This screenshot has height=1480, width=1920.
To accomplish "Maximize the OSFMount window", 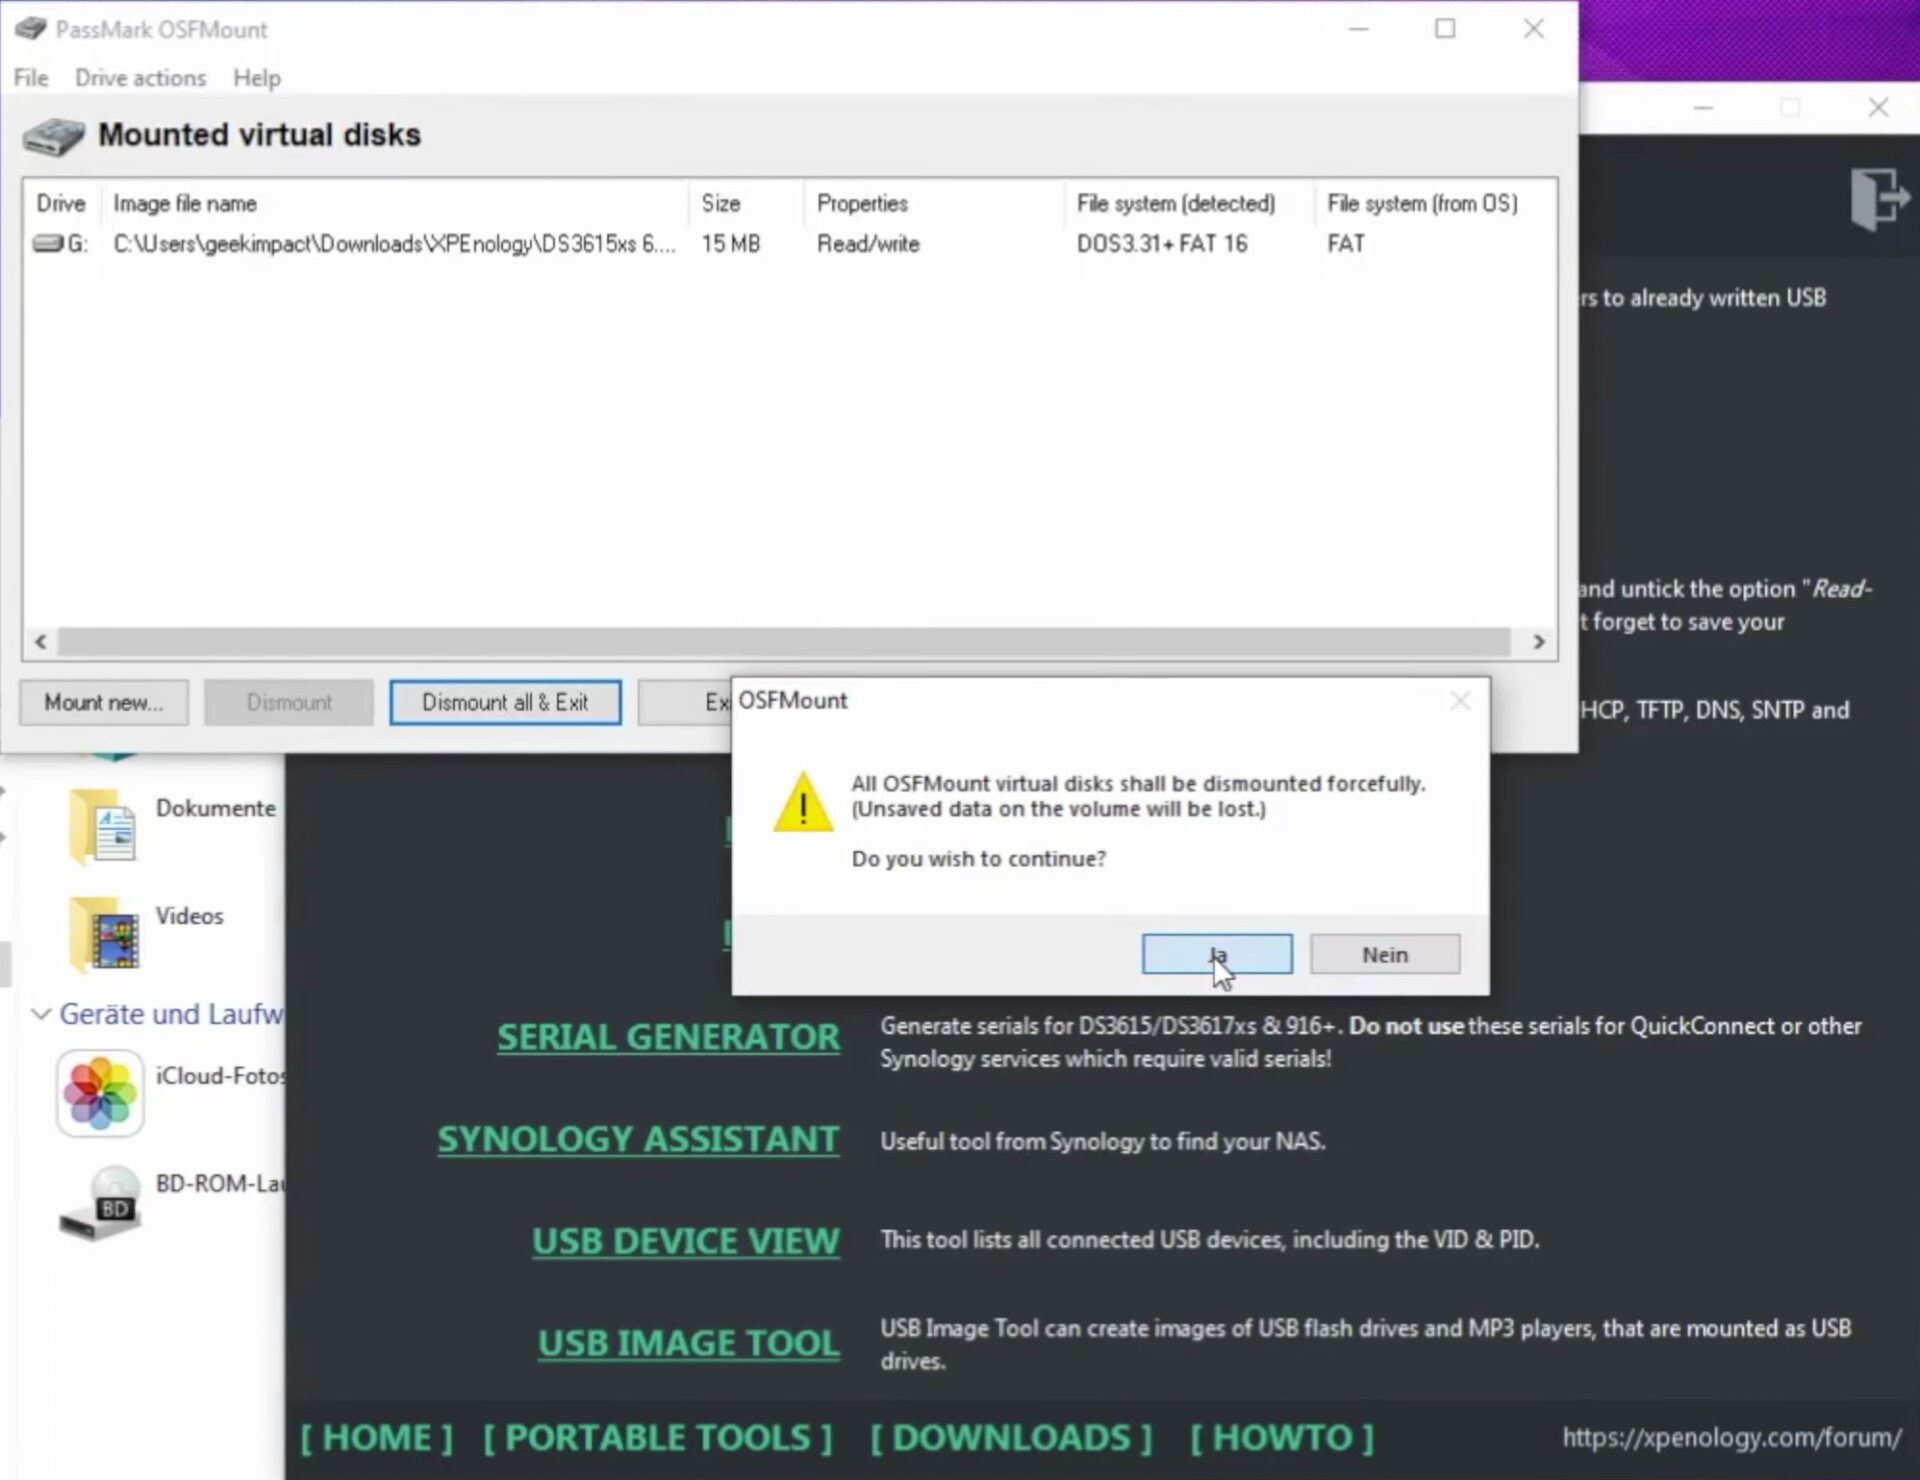I will (1445, 29).
